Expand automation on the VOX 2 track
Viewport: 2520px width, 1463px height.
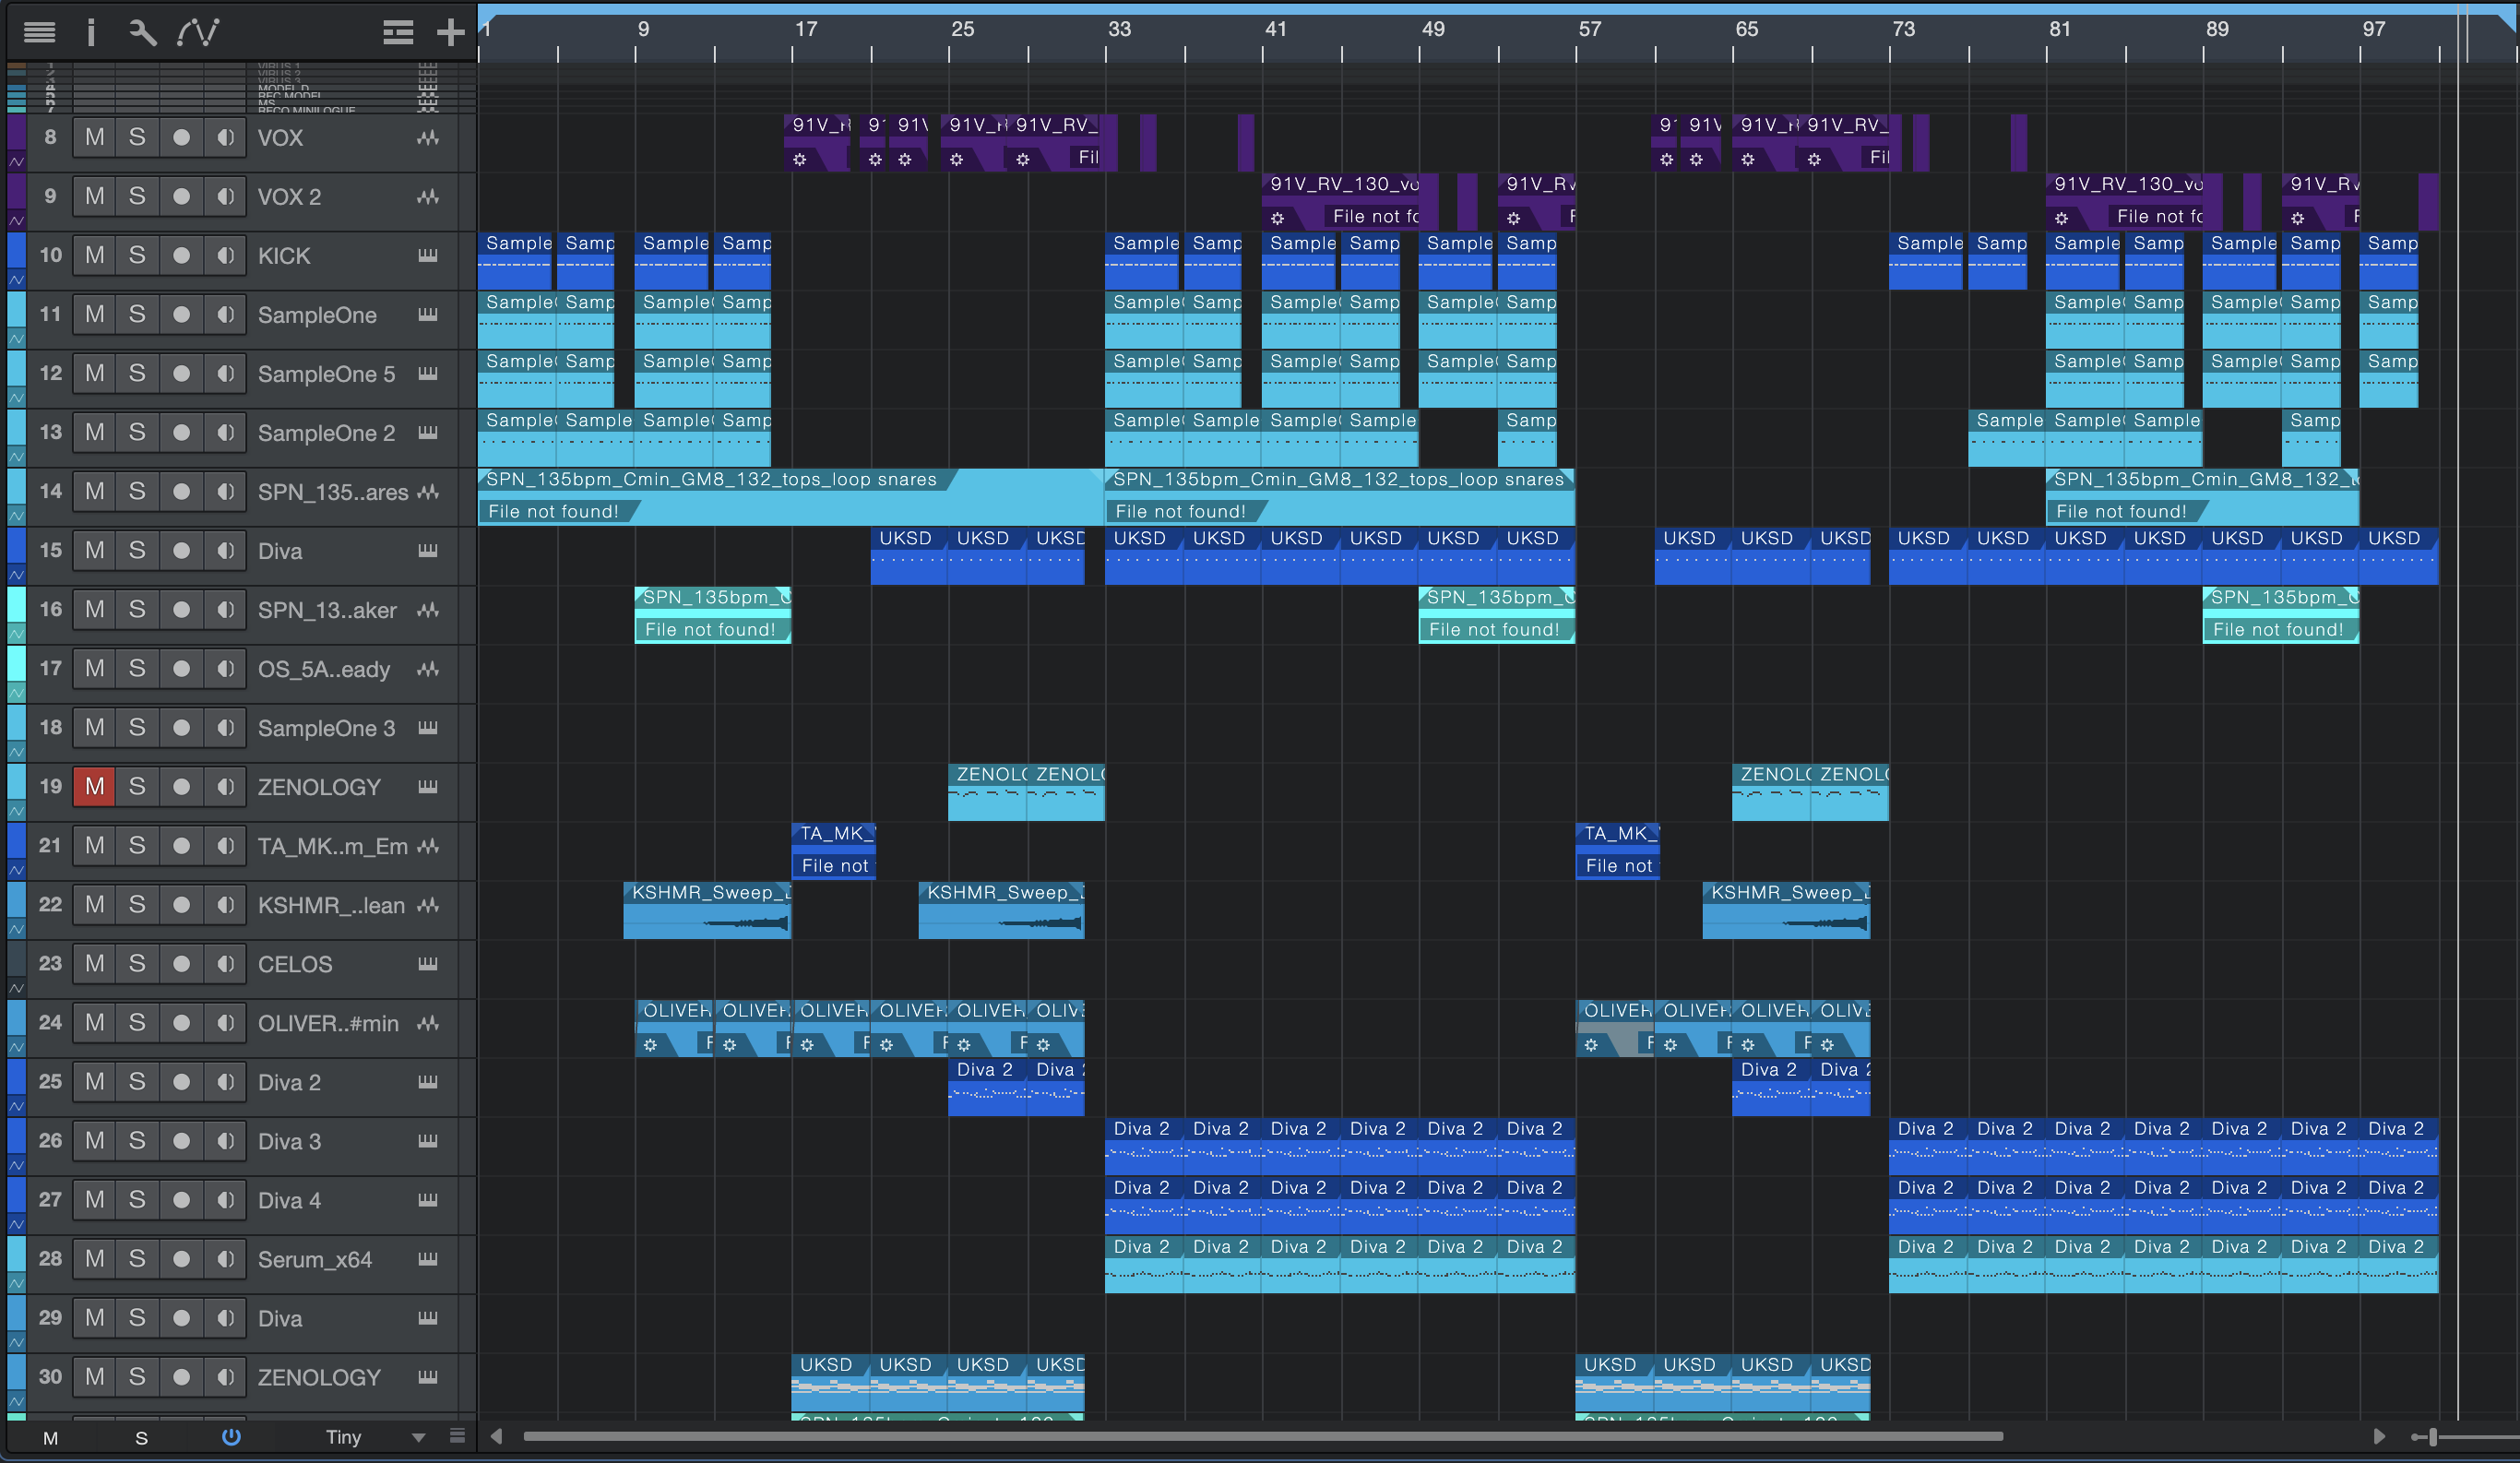[17, 220]
